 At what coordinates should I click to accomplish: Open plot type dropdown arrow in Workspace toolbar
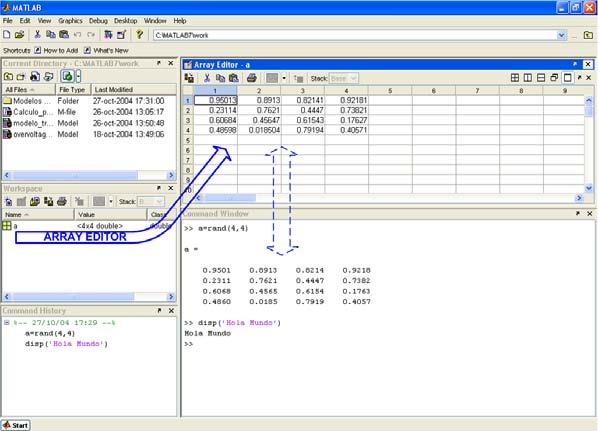(111, 201)
